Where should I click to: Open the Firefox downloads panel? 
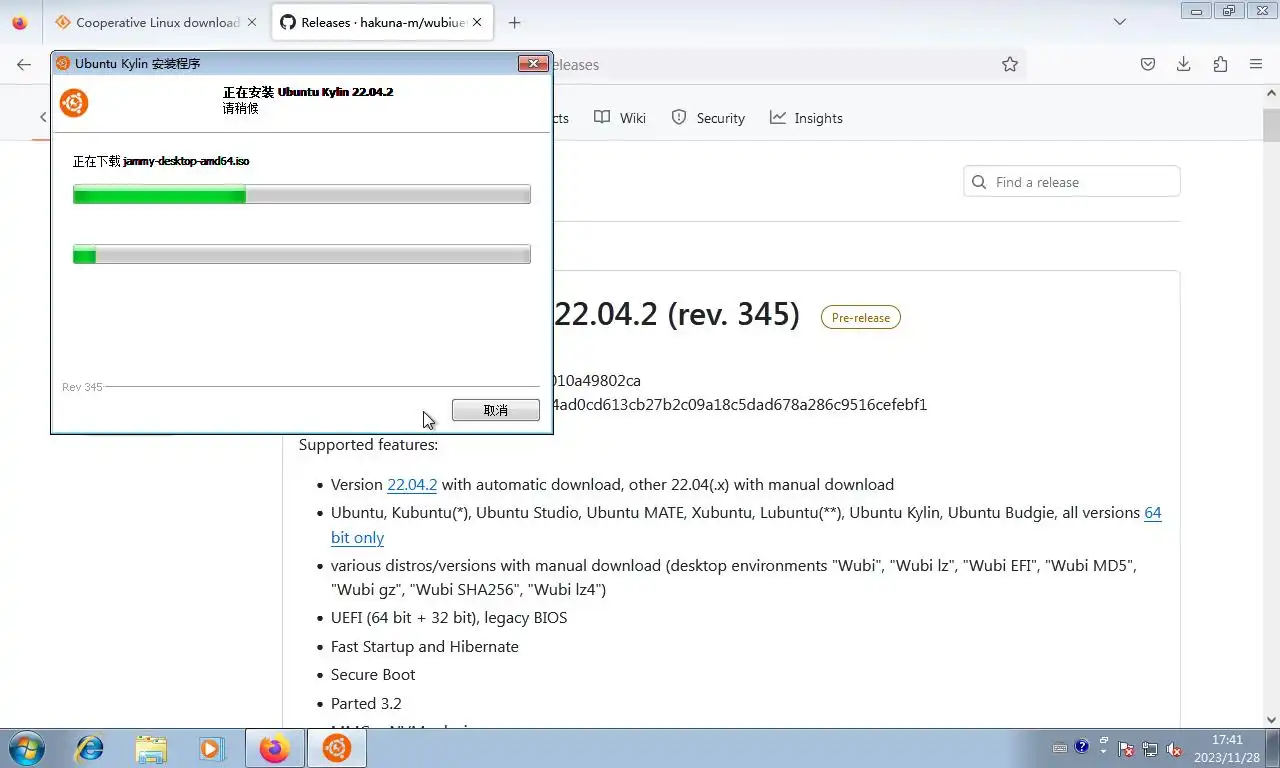(1184, 64)
